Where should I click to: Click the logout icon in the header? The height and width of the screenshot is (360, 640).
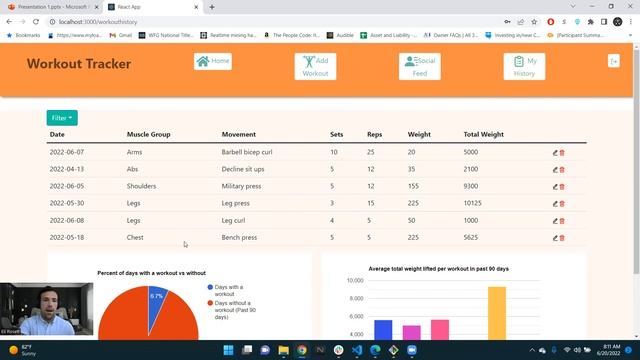tap(613, 61)
